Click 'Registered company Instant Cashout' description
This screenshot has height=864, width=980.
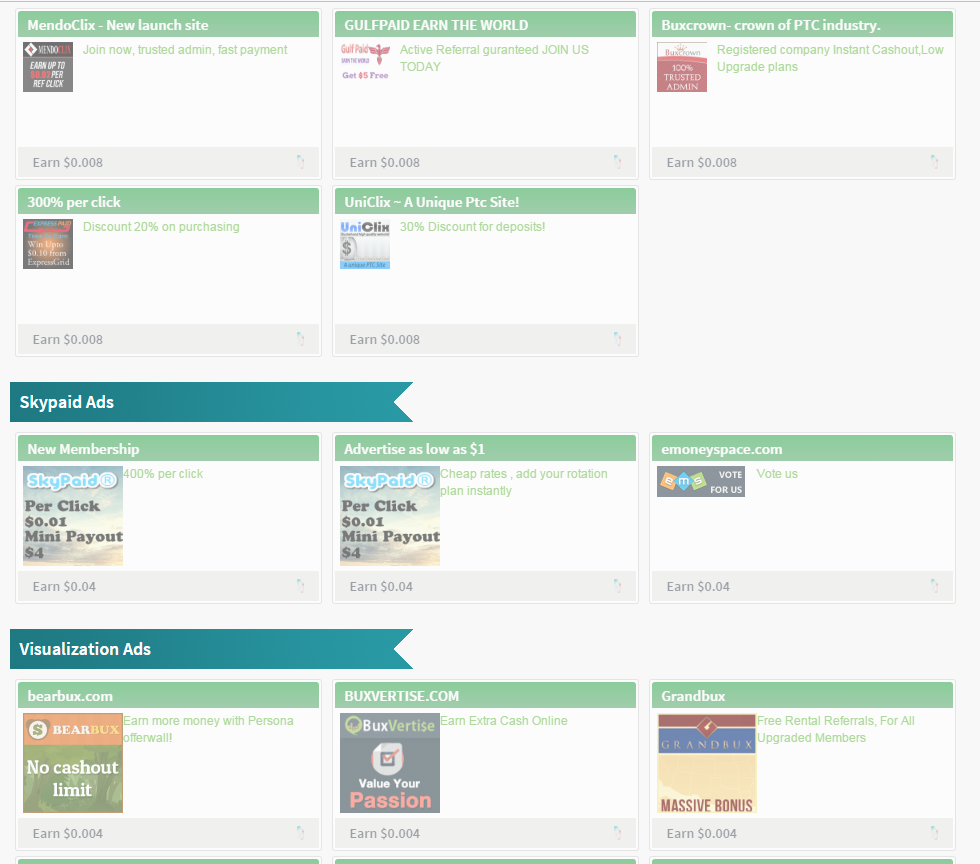click(830, 58)
